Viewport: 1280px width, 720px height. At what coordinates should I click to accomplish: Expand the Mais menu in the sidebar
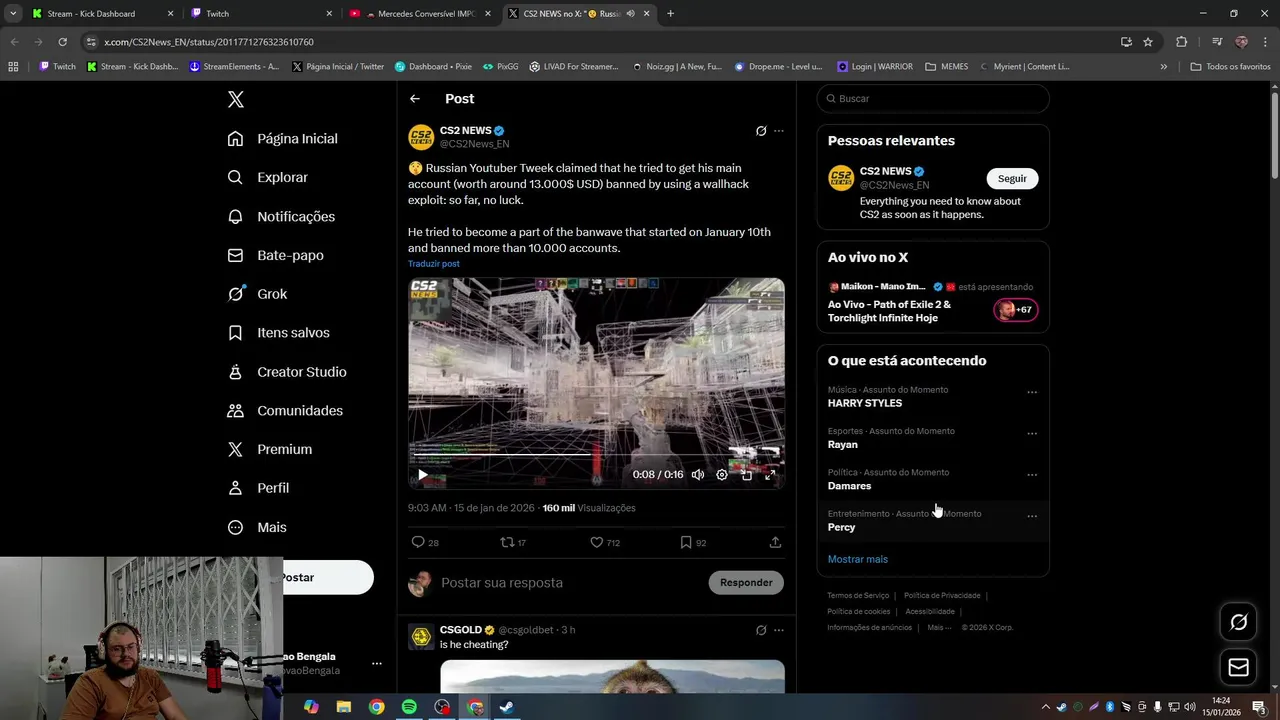point(257,527)
